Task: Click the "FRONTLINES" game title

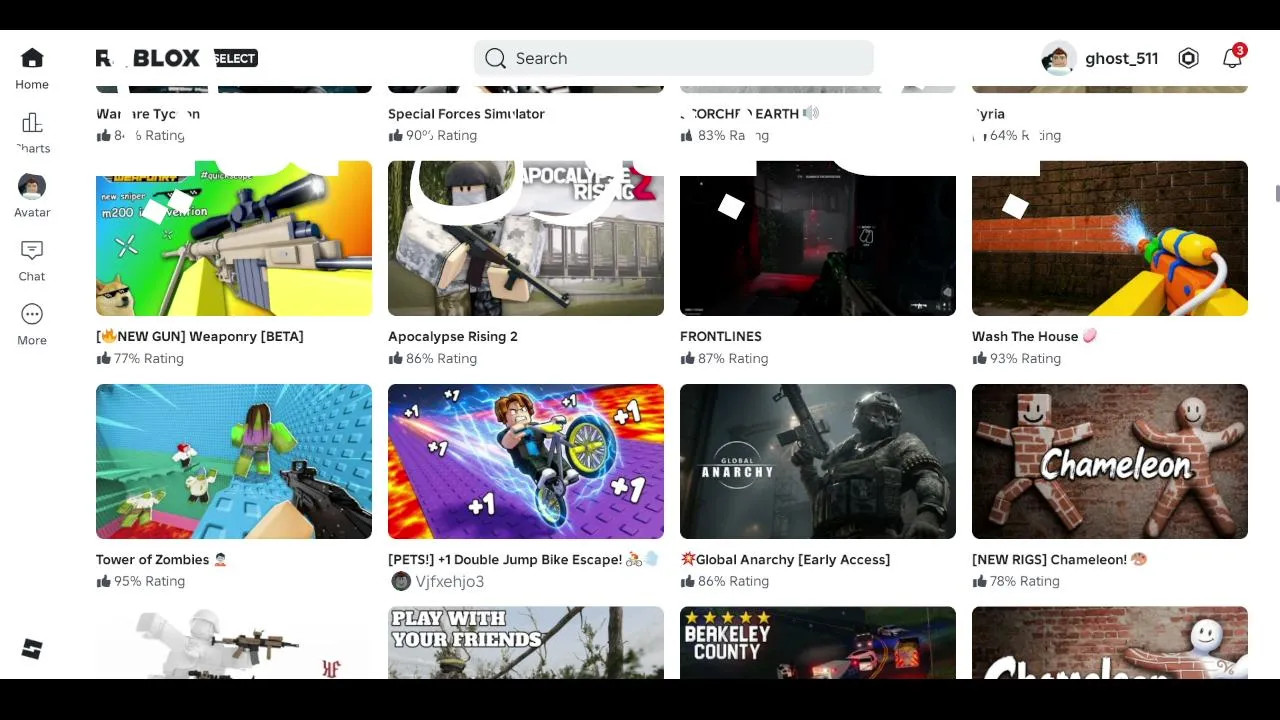Action: pos(721,336)
